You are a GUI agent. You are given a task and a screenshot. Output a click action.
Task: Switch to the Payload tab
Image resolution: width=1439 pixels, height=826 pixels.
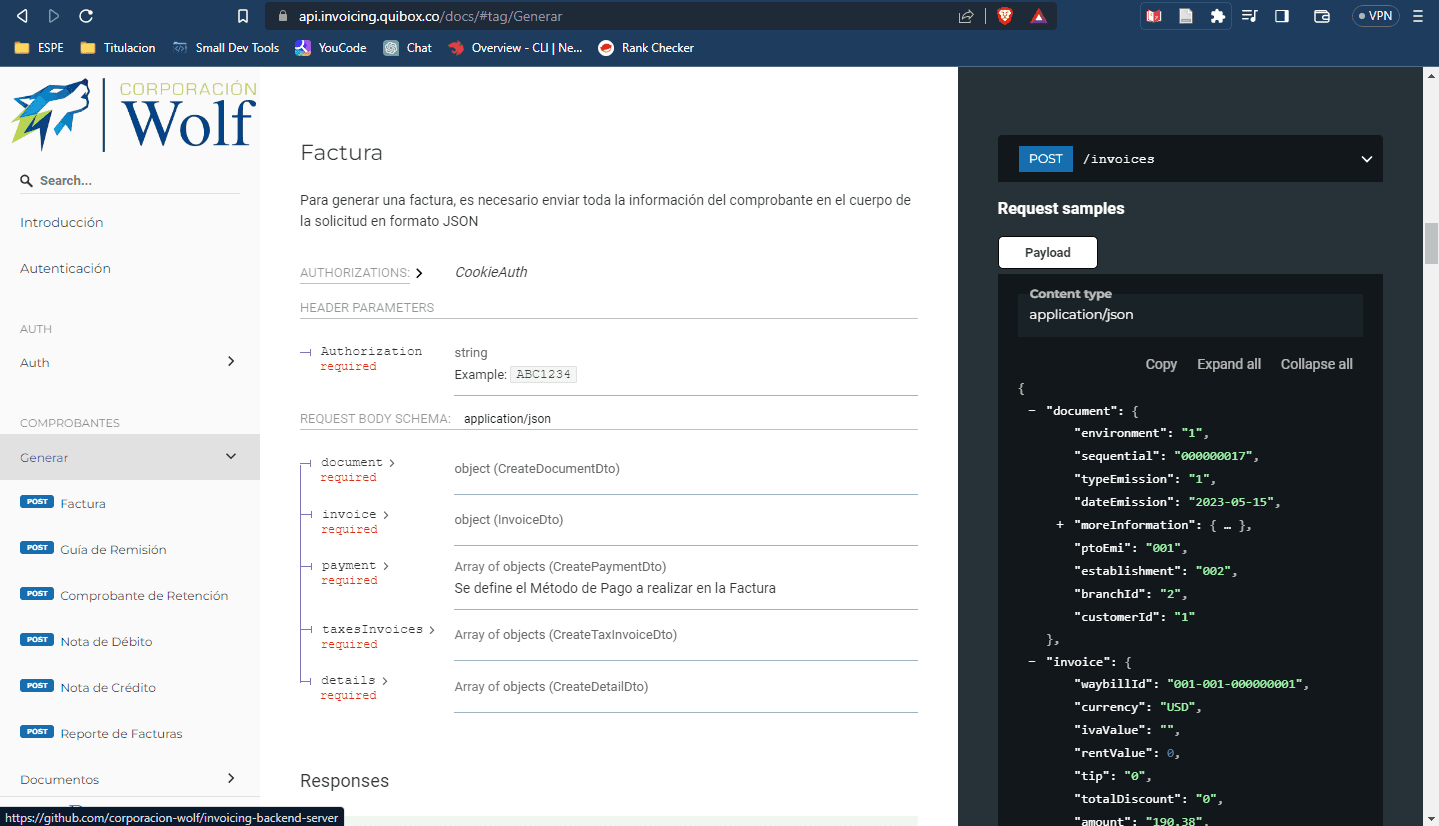point(1047,252)
